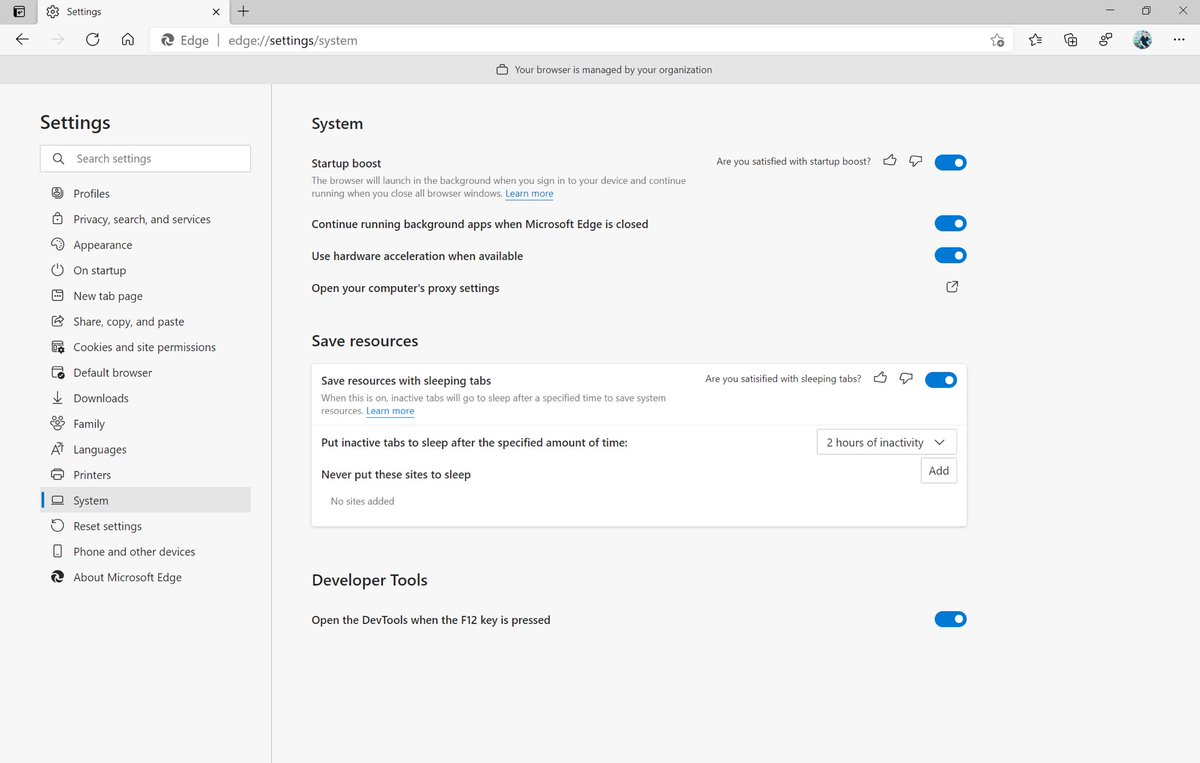Click the Downloads icon in the settings sidebar

pos(58,398)
